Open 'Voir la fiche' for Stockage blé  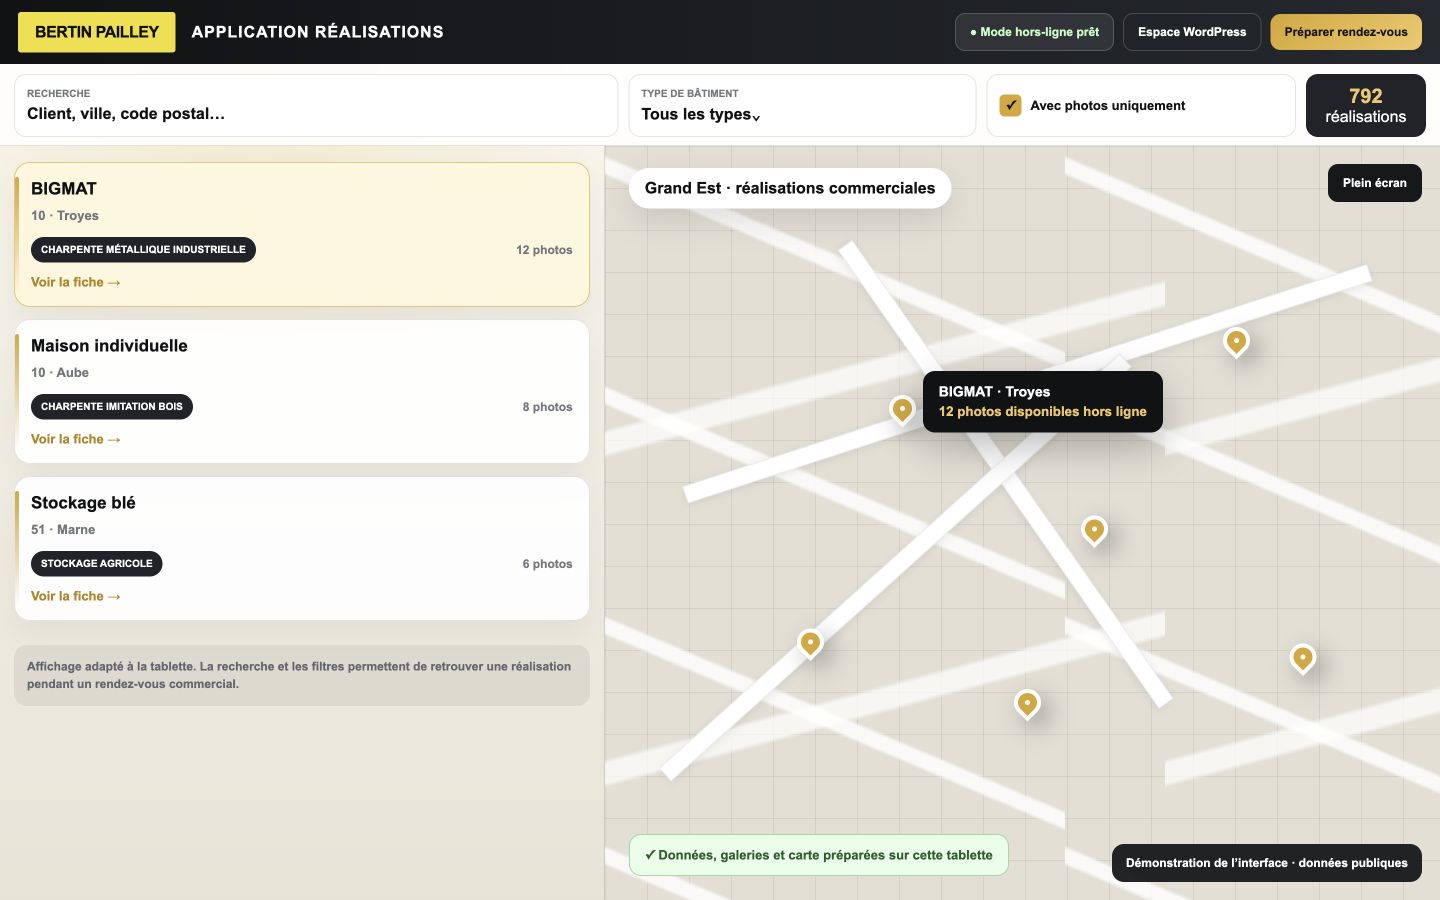76,596
